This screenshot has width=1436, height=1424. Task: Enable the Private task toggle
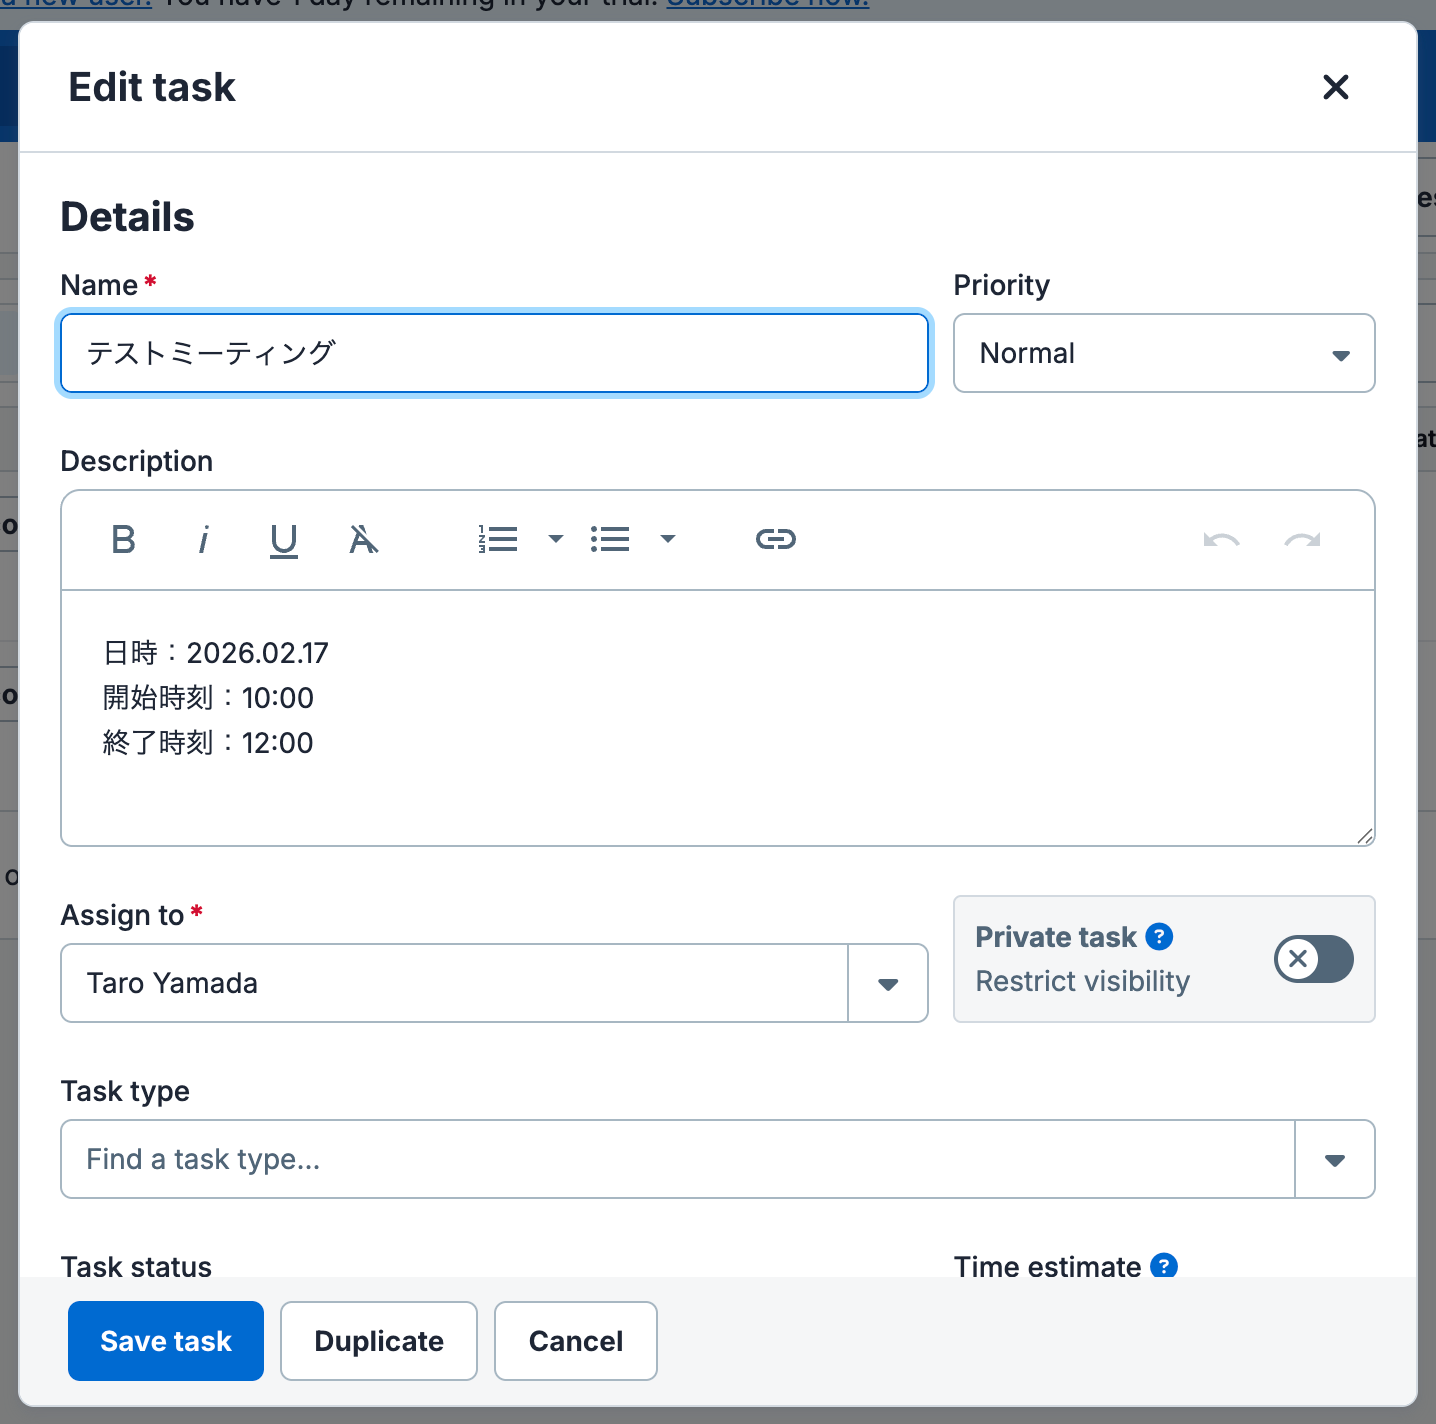[1313, 959]
